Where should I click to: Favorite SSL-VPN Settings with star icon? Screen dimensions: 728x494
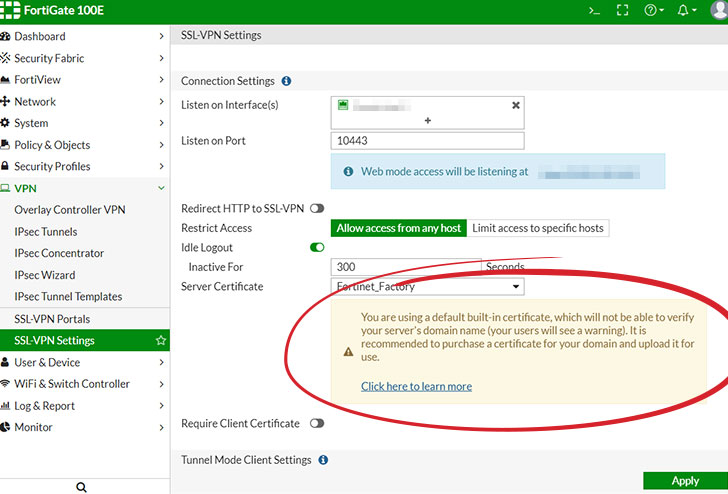tap(161, 341)
